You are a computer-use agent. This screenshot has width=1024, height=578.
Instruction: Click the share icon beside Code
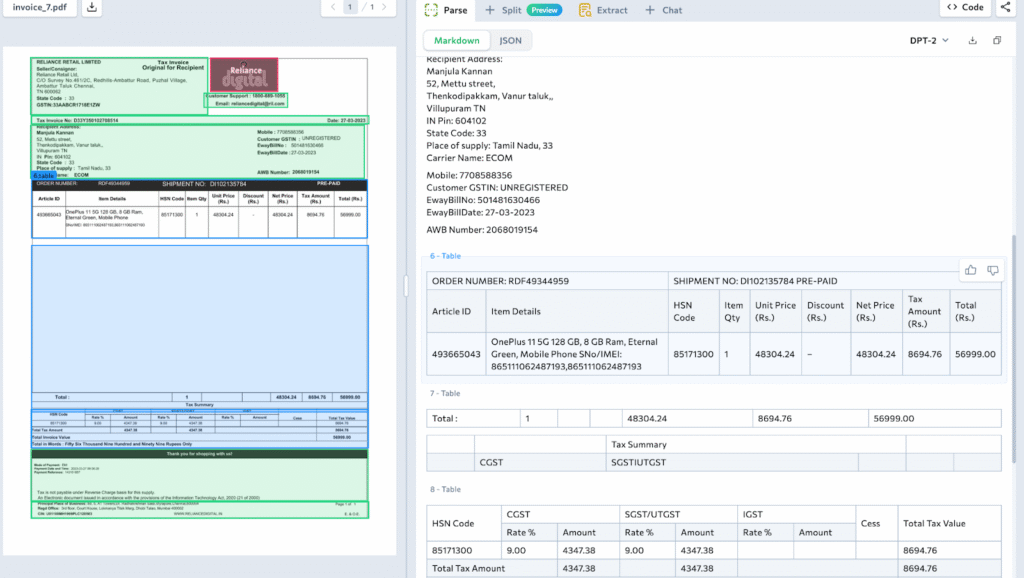point(1005,8)
